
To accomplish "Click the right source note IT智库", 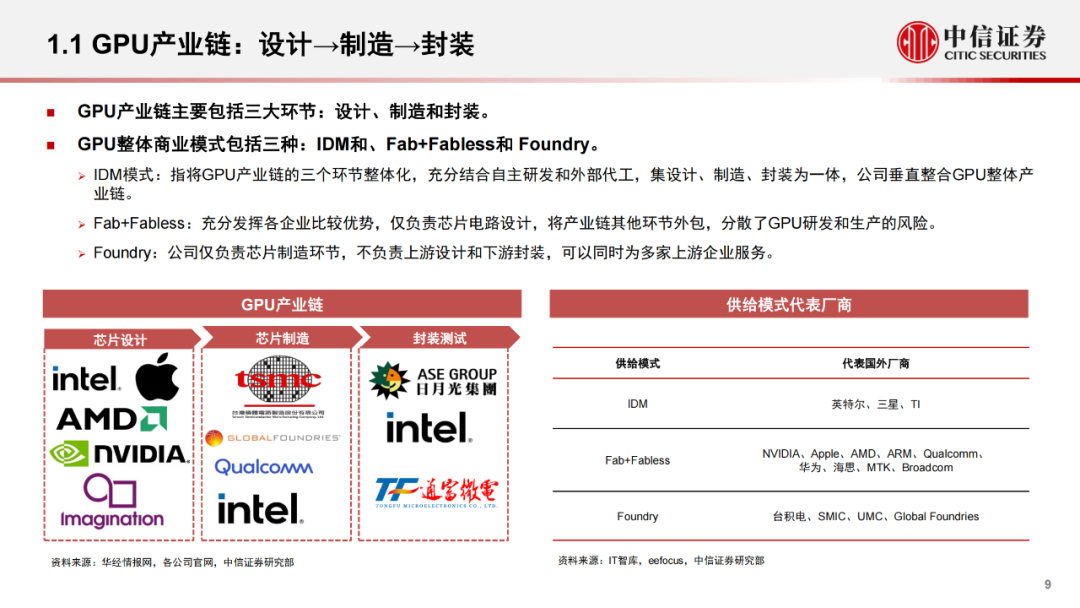I will point(661,560).
